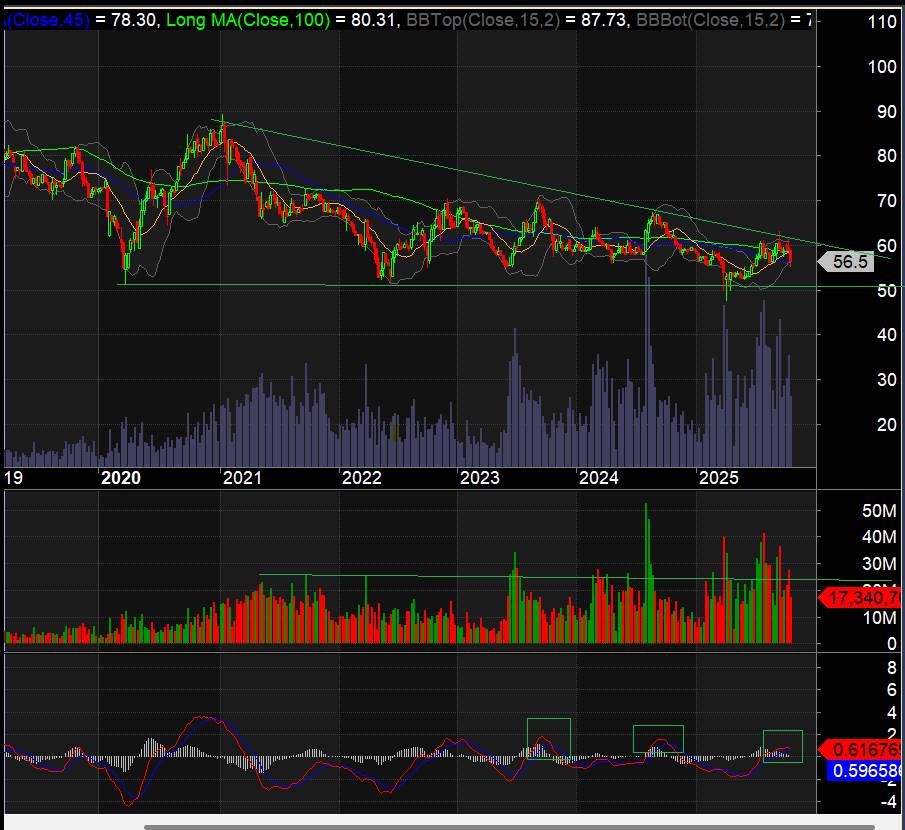Click the horizontal scrollbar thumb at bottom
This screenshot has height=830, width=905.
[508, 826]
